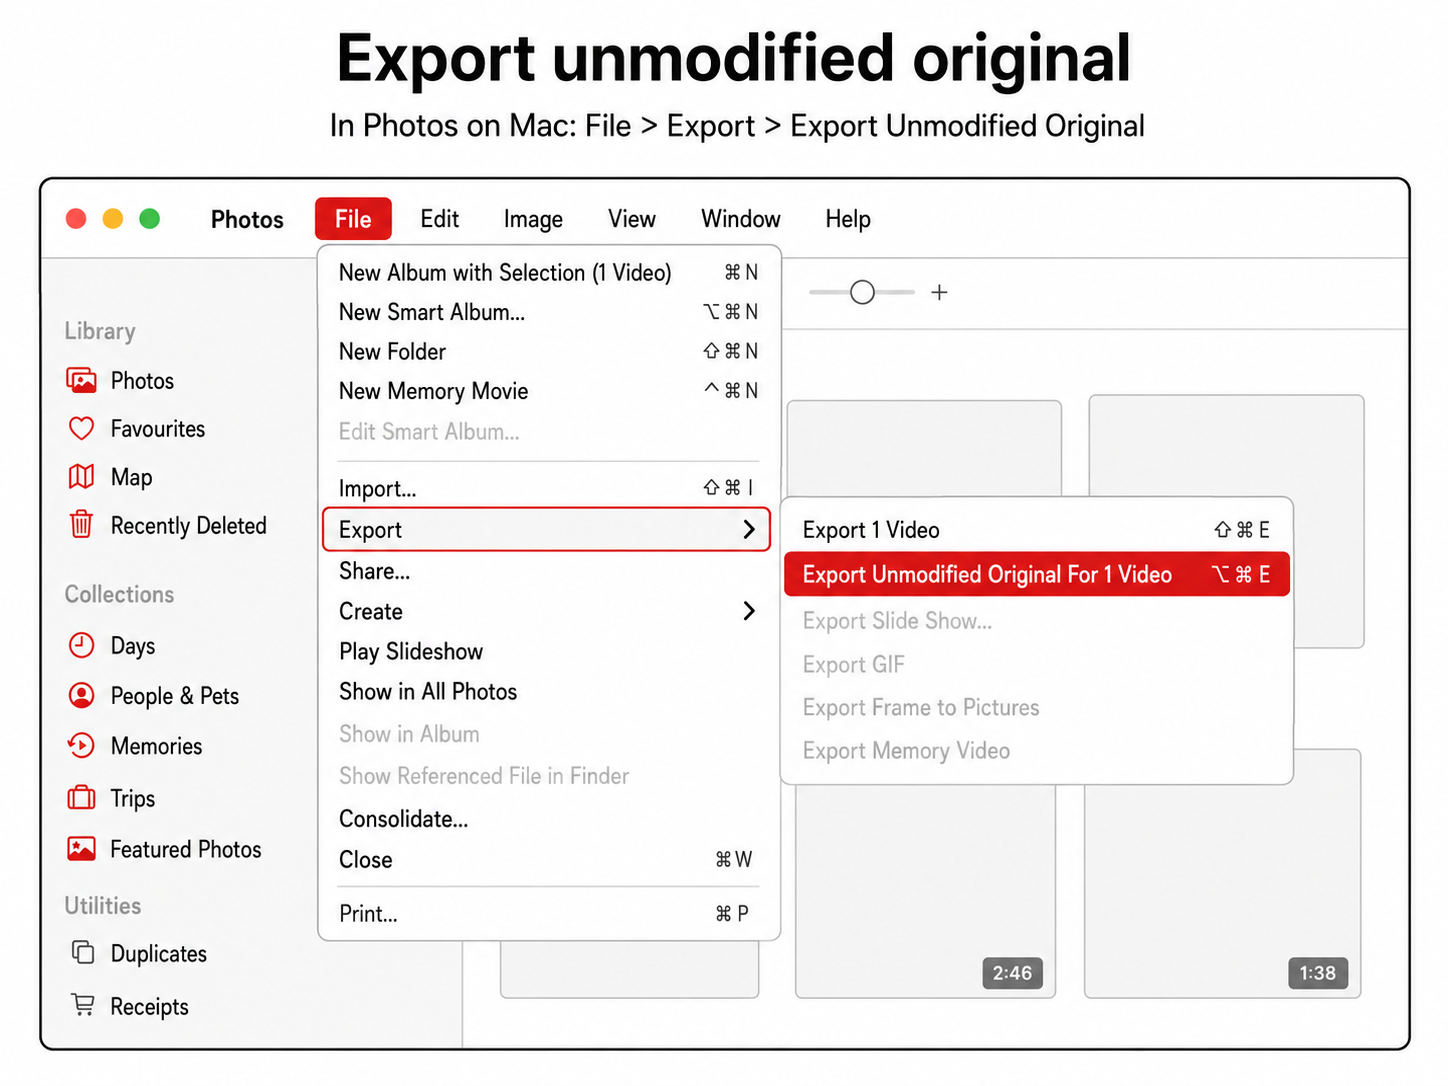Choose Play Slideshow
1448x1086 pixels.
coord(548,652)
